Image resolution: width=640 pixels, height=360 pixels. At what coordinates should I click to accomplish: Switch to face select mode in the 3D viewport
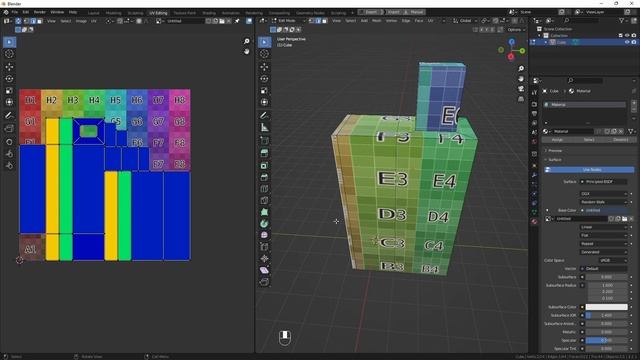click(x=324, y=21)
